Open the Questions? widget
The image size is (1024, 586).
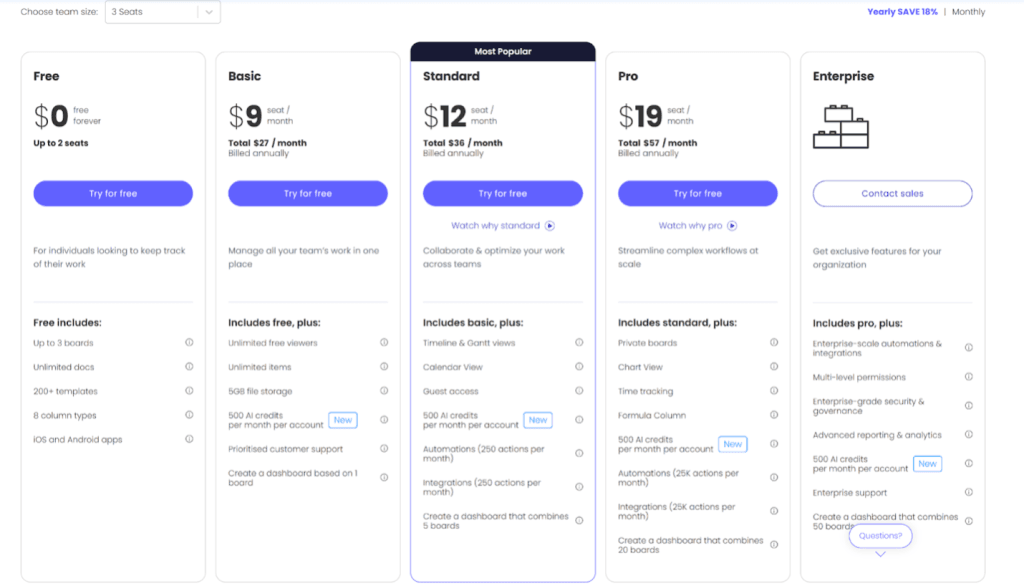880,536
